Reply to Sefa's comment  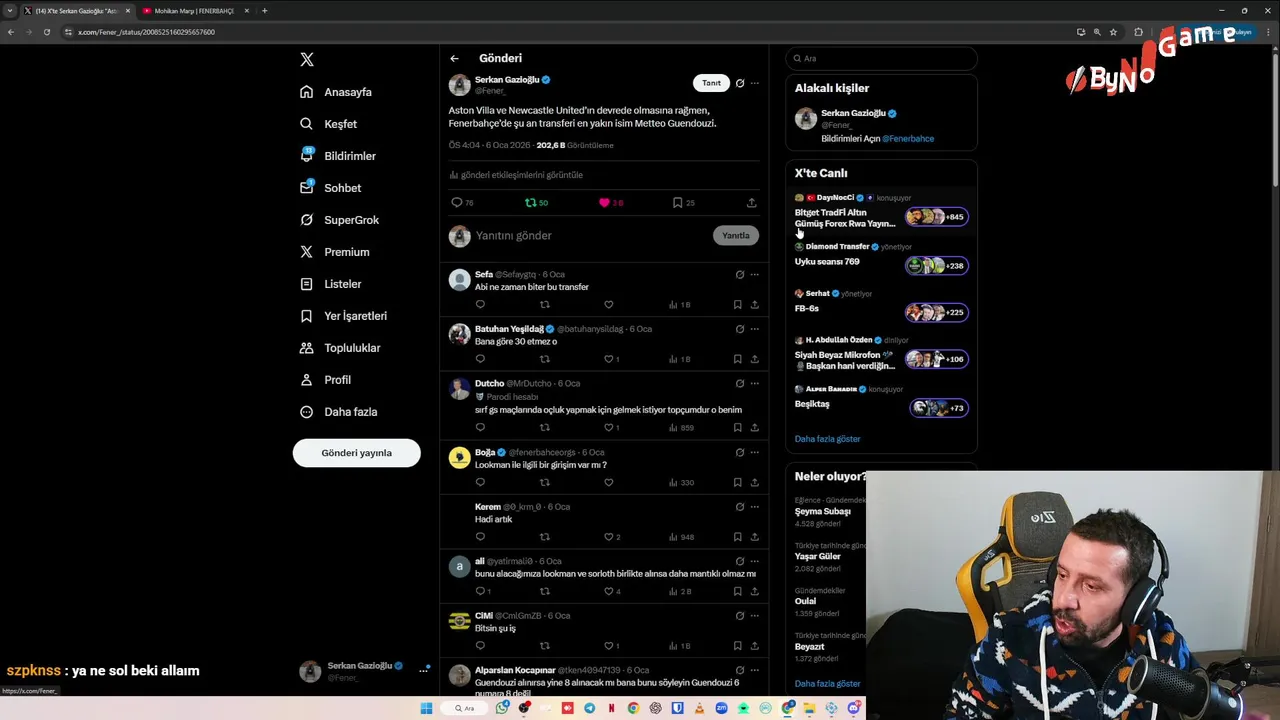pyautogui.click(x=480, y=305)
